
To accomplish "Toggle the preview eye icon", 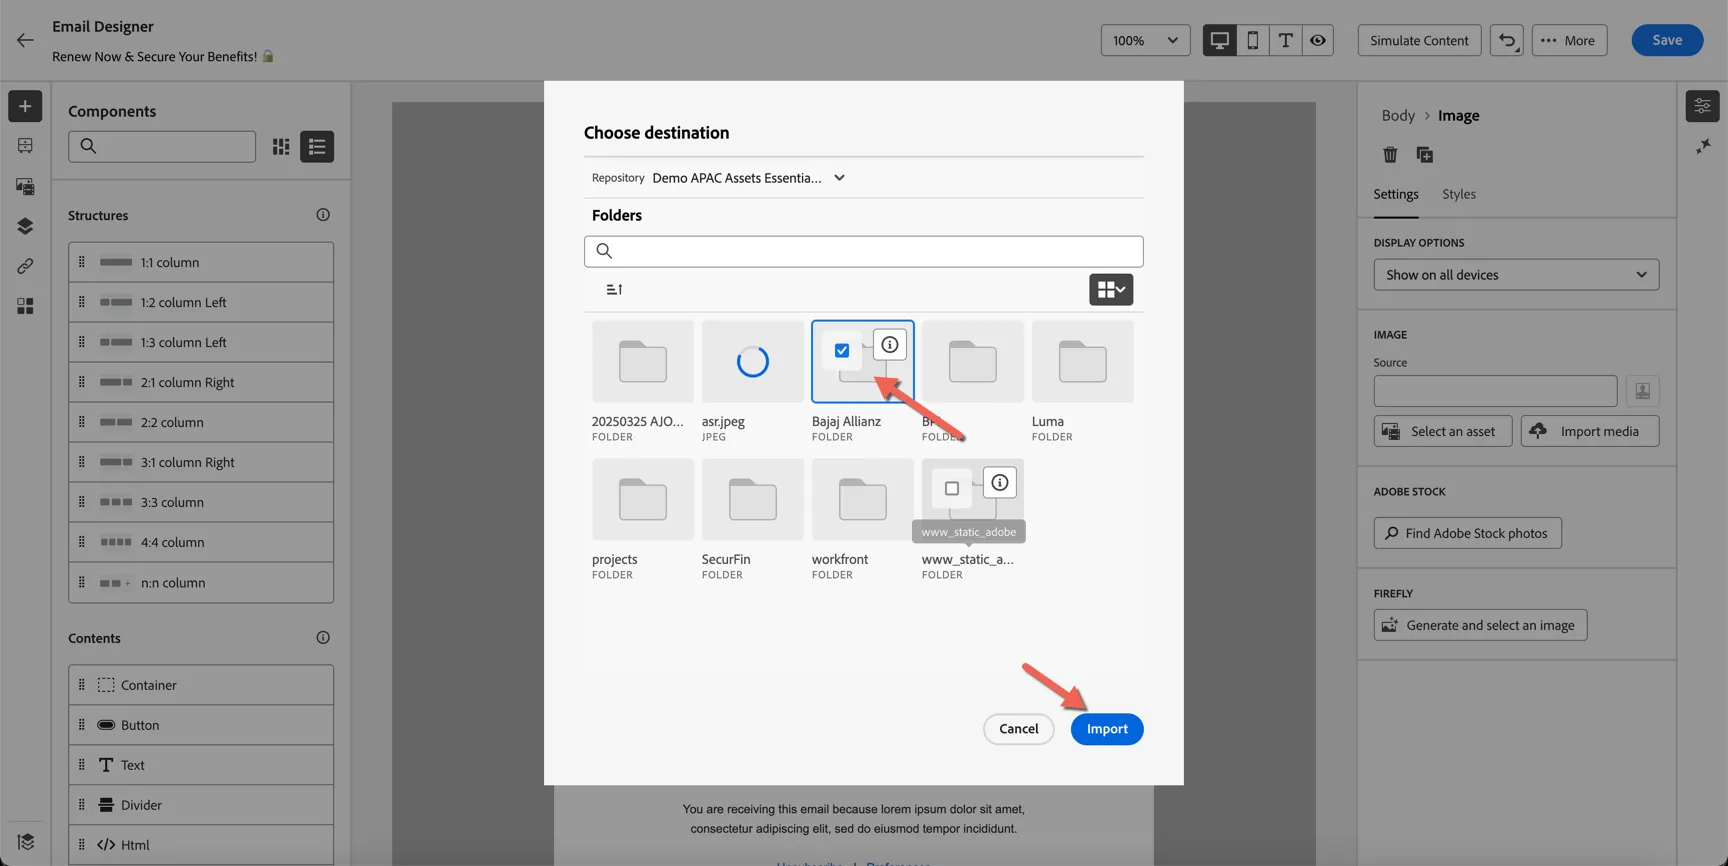I will [x=1318, y=40].
